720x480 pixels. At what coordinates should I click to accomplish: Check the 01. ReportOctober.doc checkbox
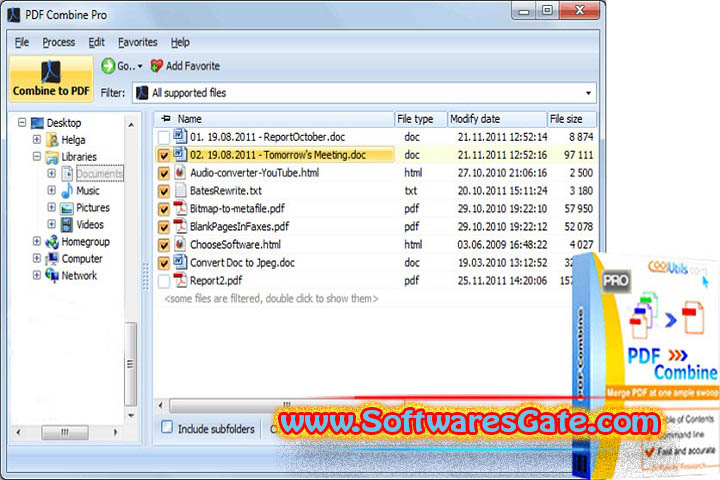point(163,137)
